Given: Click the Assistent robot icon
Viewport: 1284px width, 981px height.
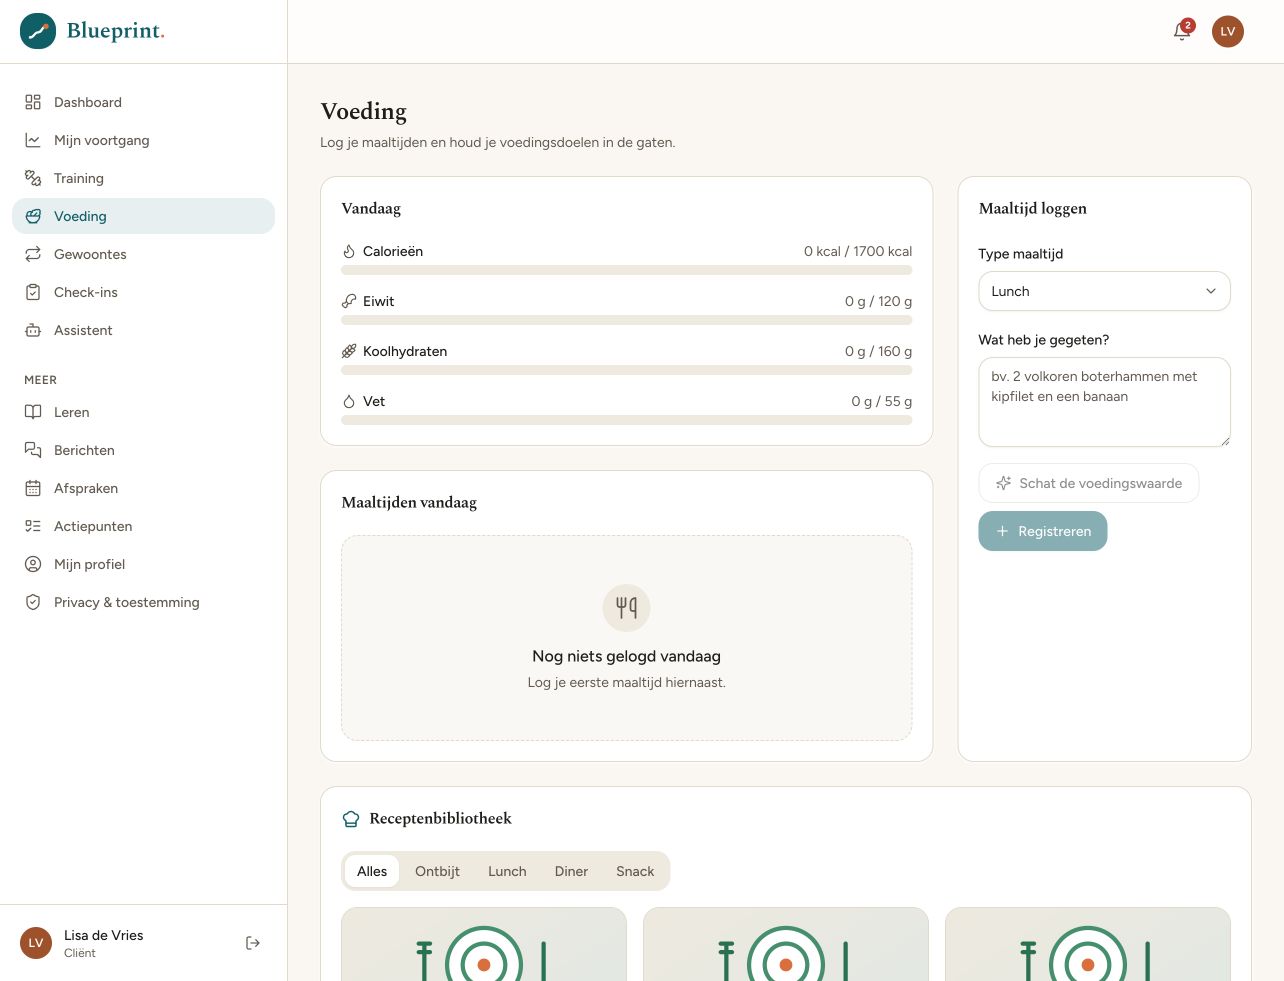Looking at the screenshot, I should pos(33,330).
